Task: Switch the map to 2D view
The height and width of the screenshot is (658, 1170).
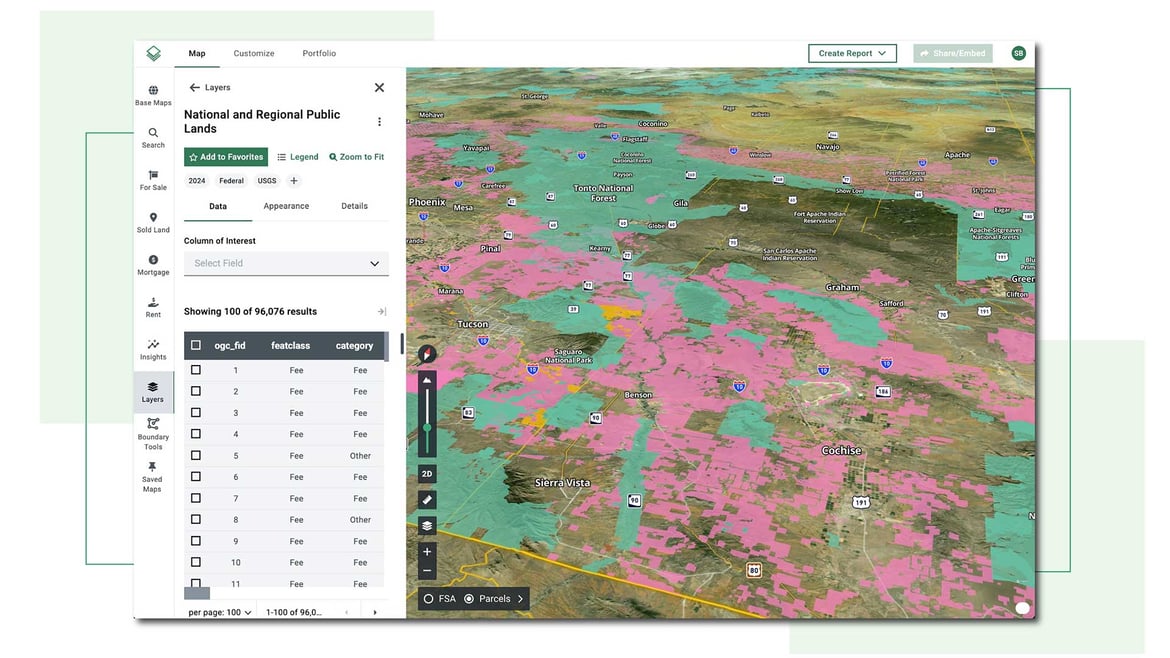Action: pos(426,473)
